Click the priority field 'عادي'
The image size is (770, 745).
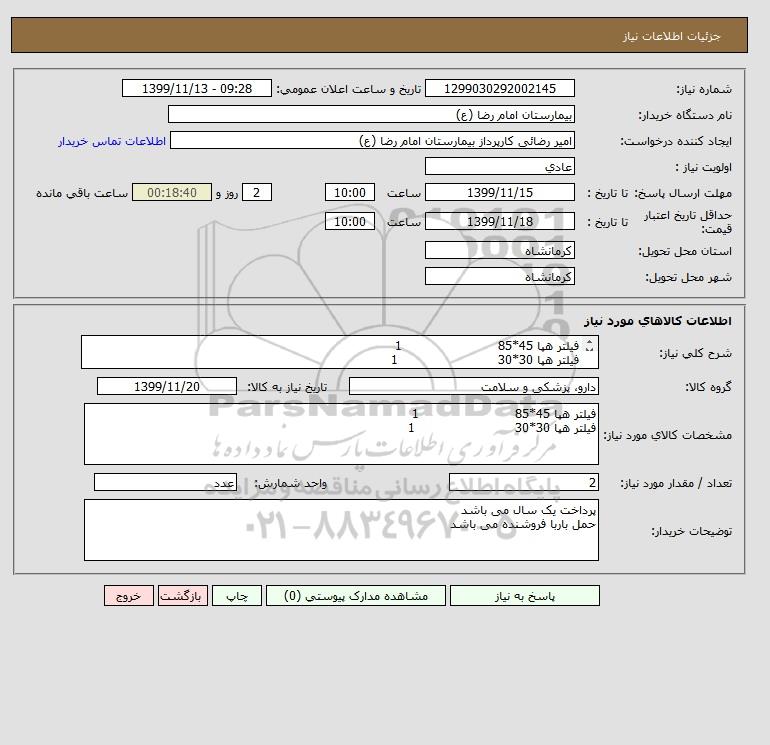[499, 166]
